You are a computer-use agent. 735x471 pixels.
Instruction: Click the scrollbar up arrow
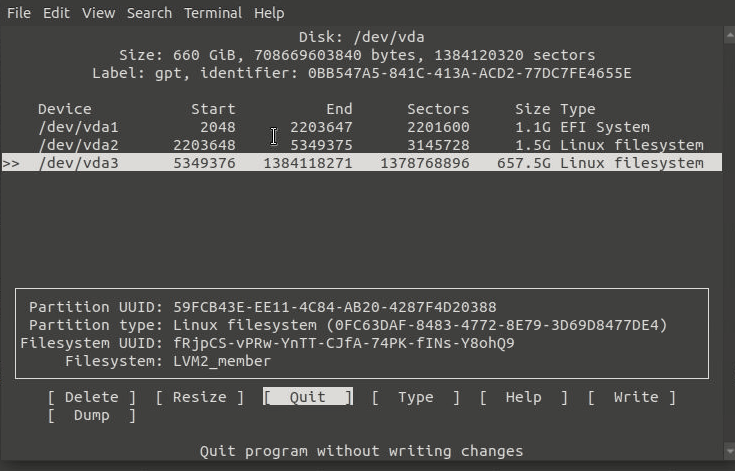(729, 35)
